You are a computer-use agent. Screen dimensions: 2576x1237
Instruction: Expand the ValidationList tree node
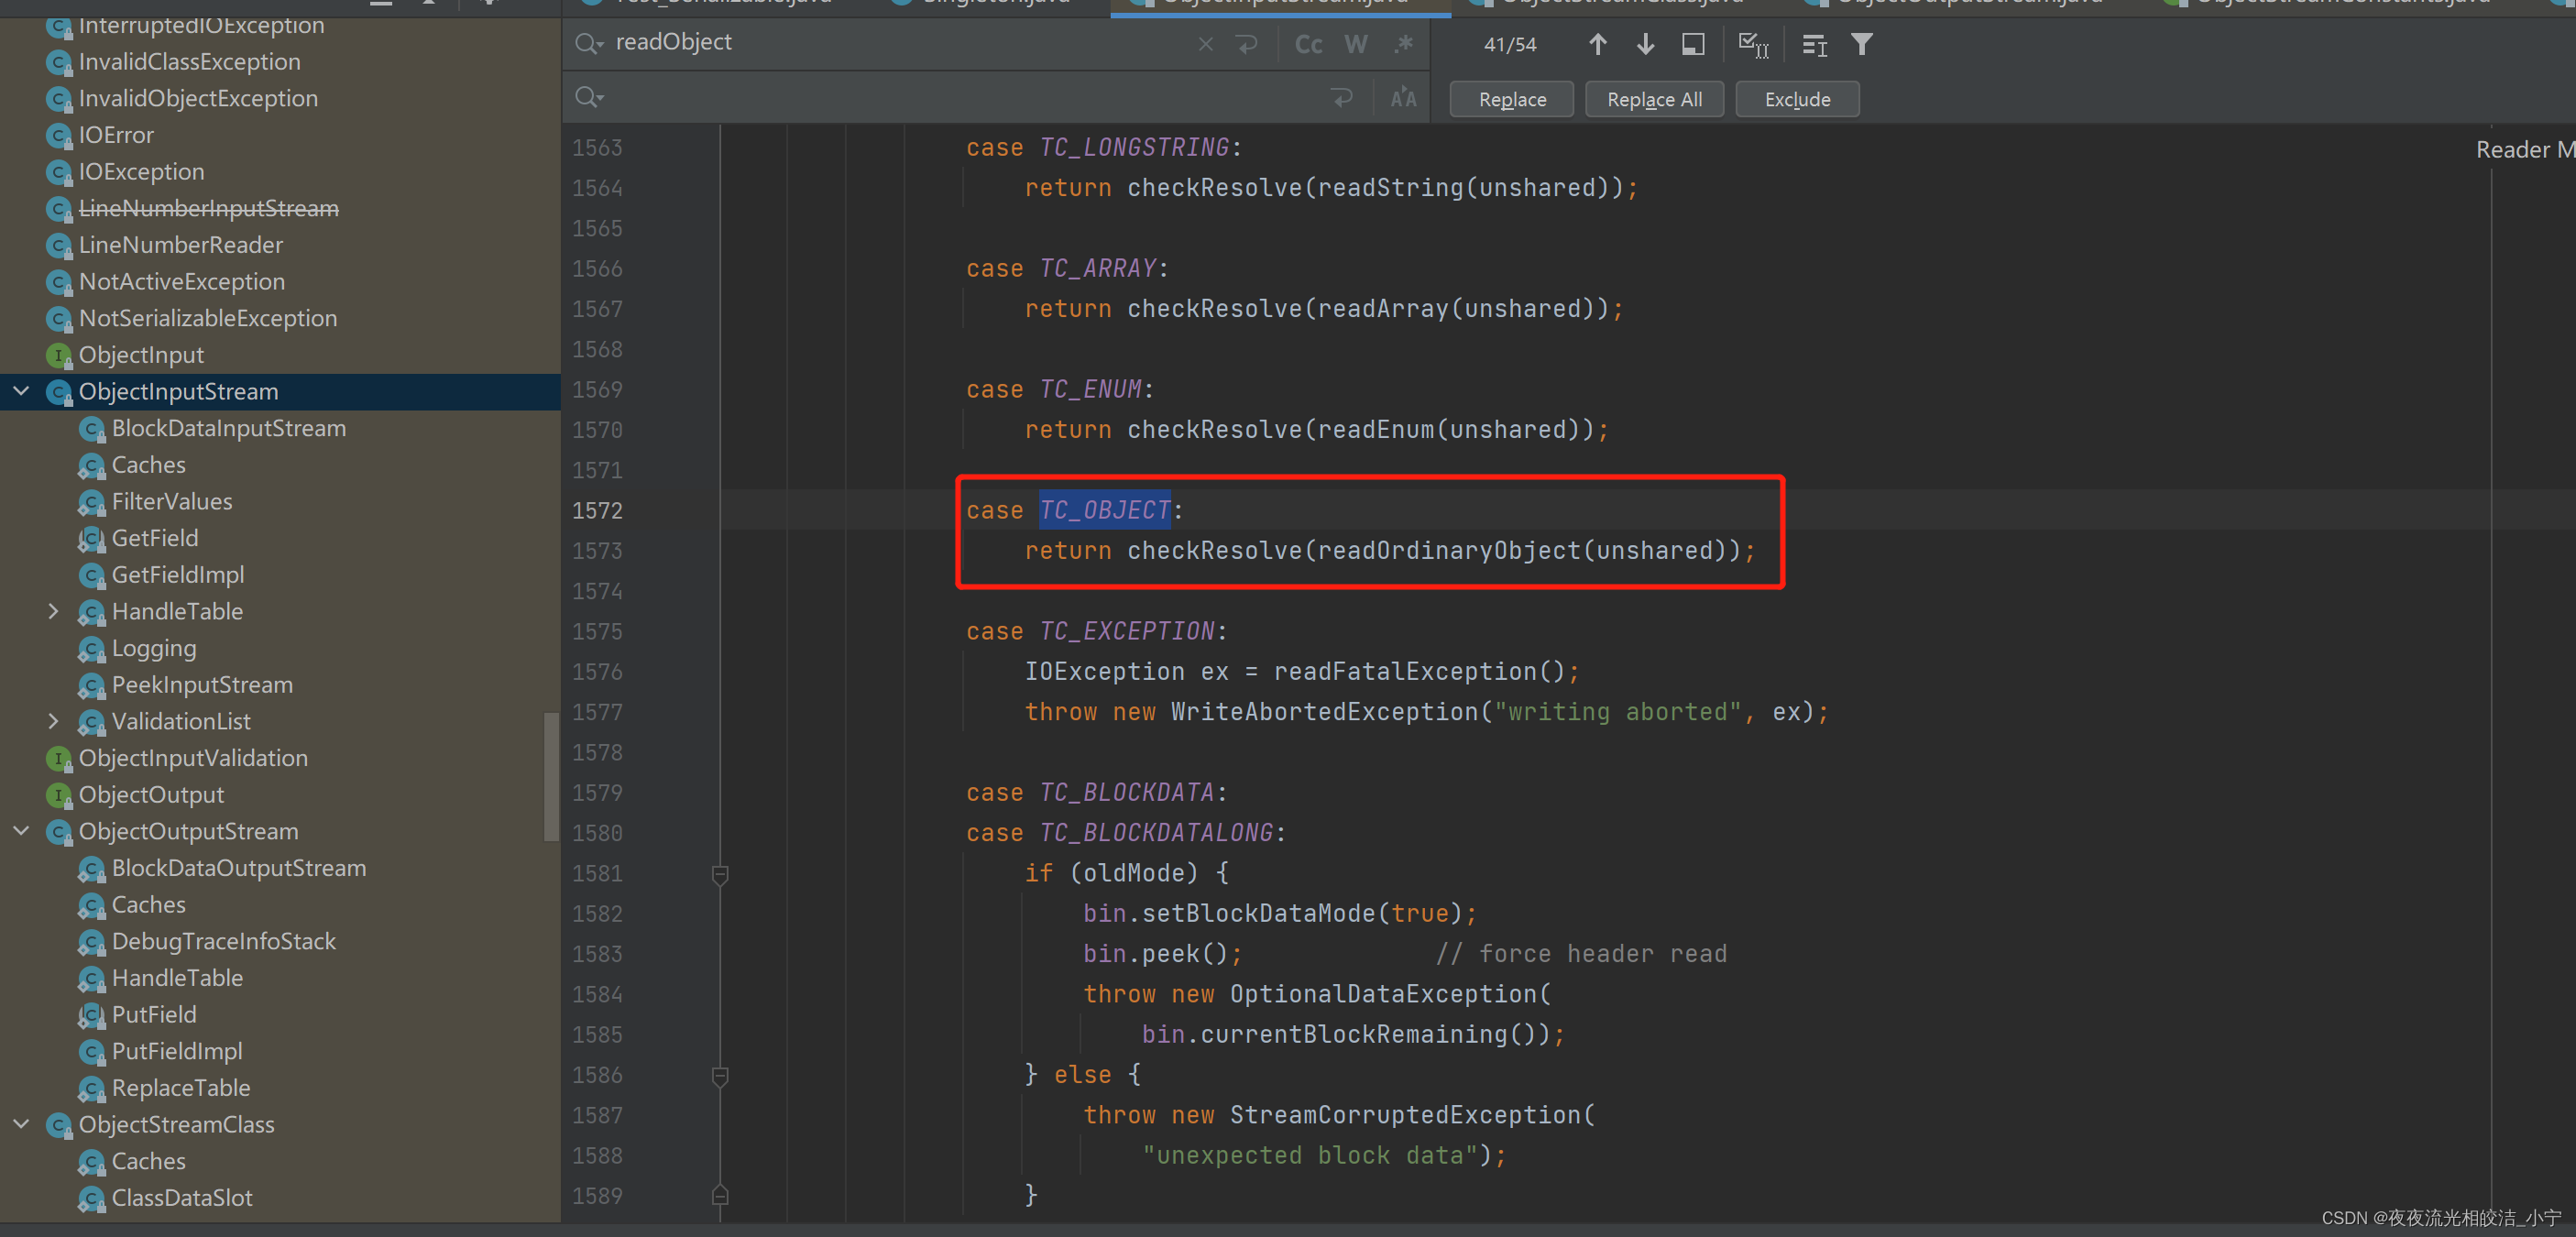(54, 721)
